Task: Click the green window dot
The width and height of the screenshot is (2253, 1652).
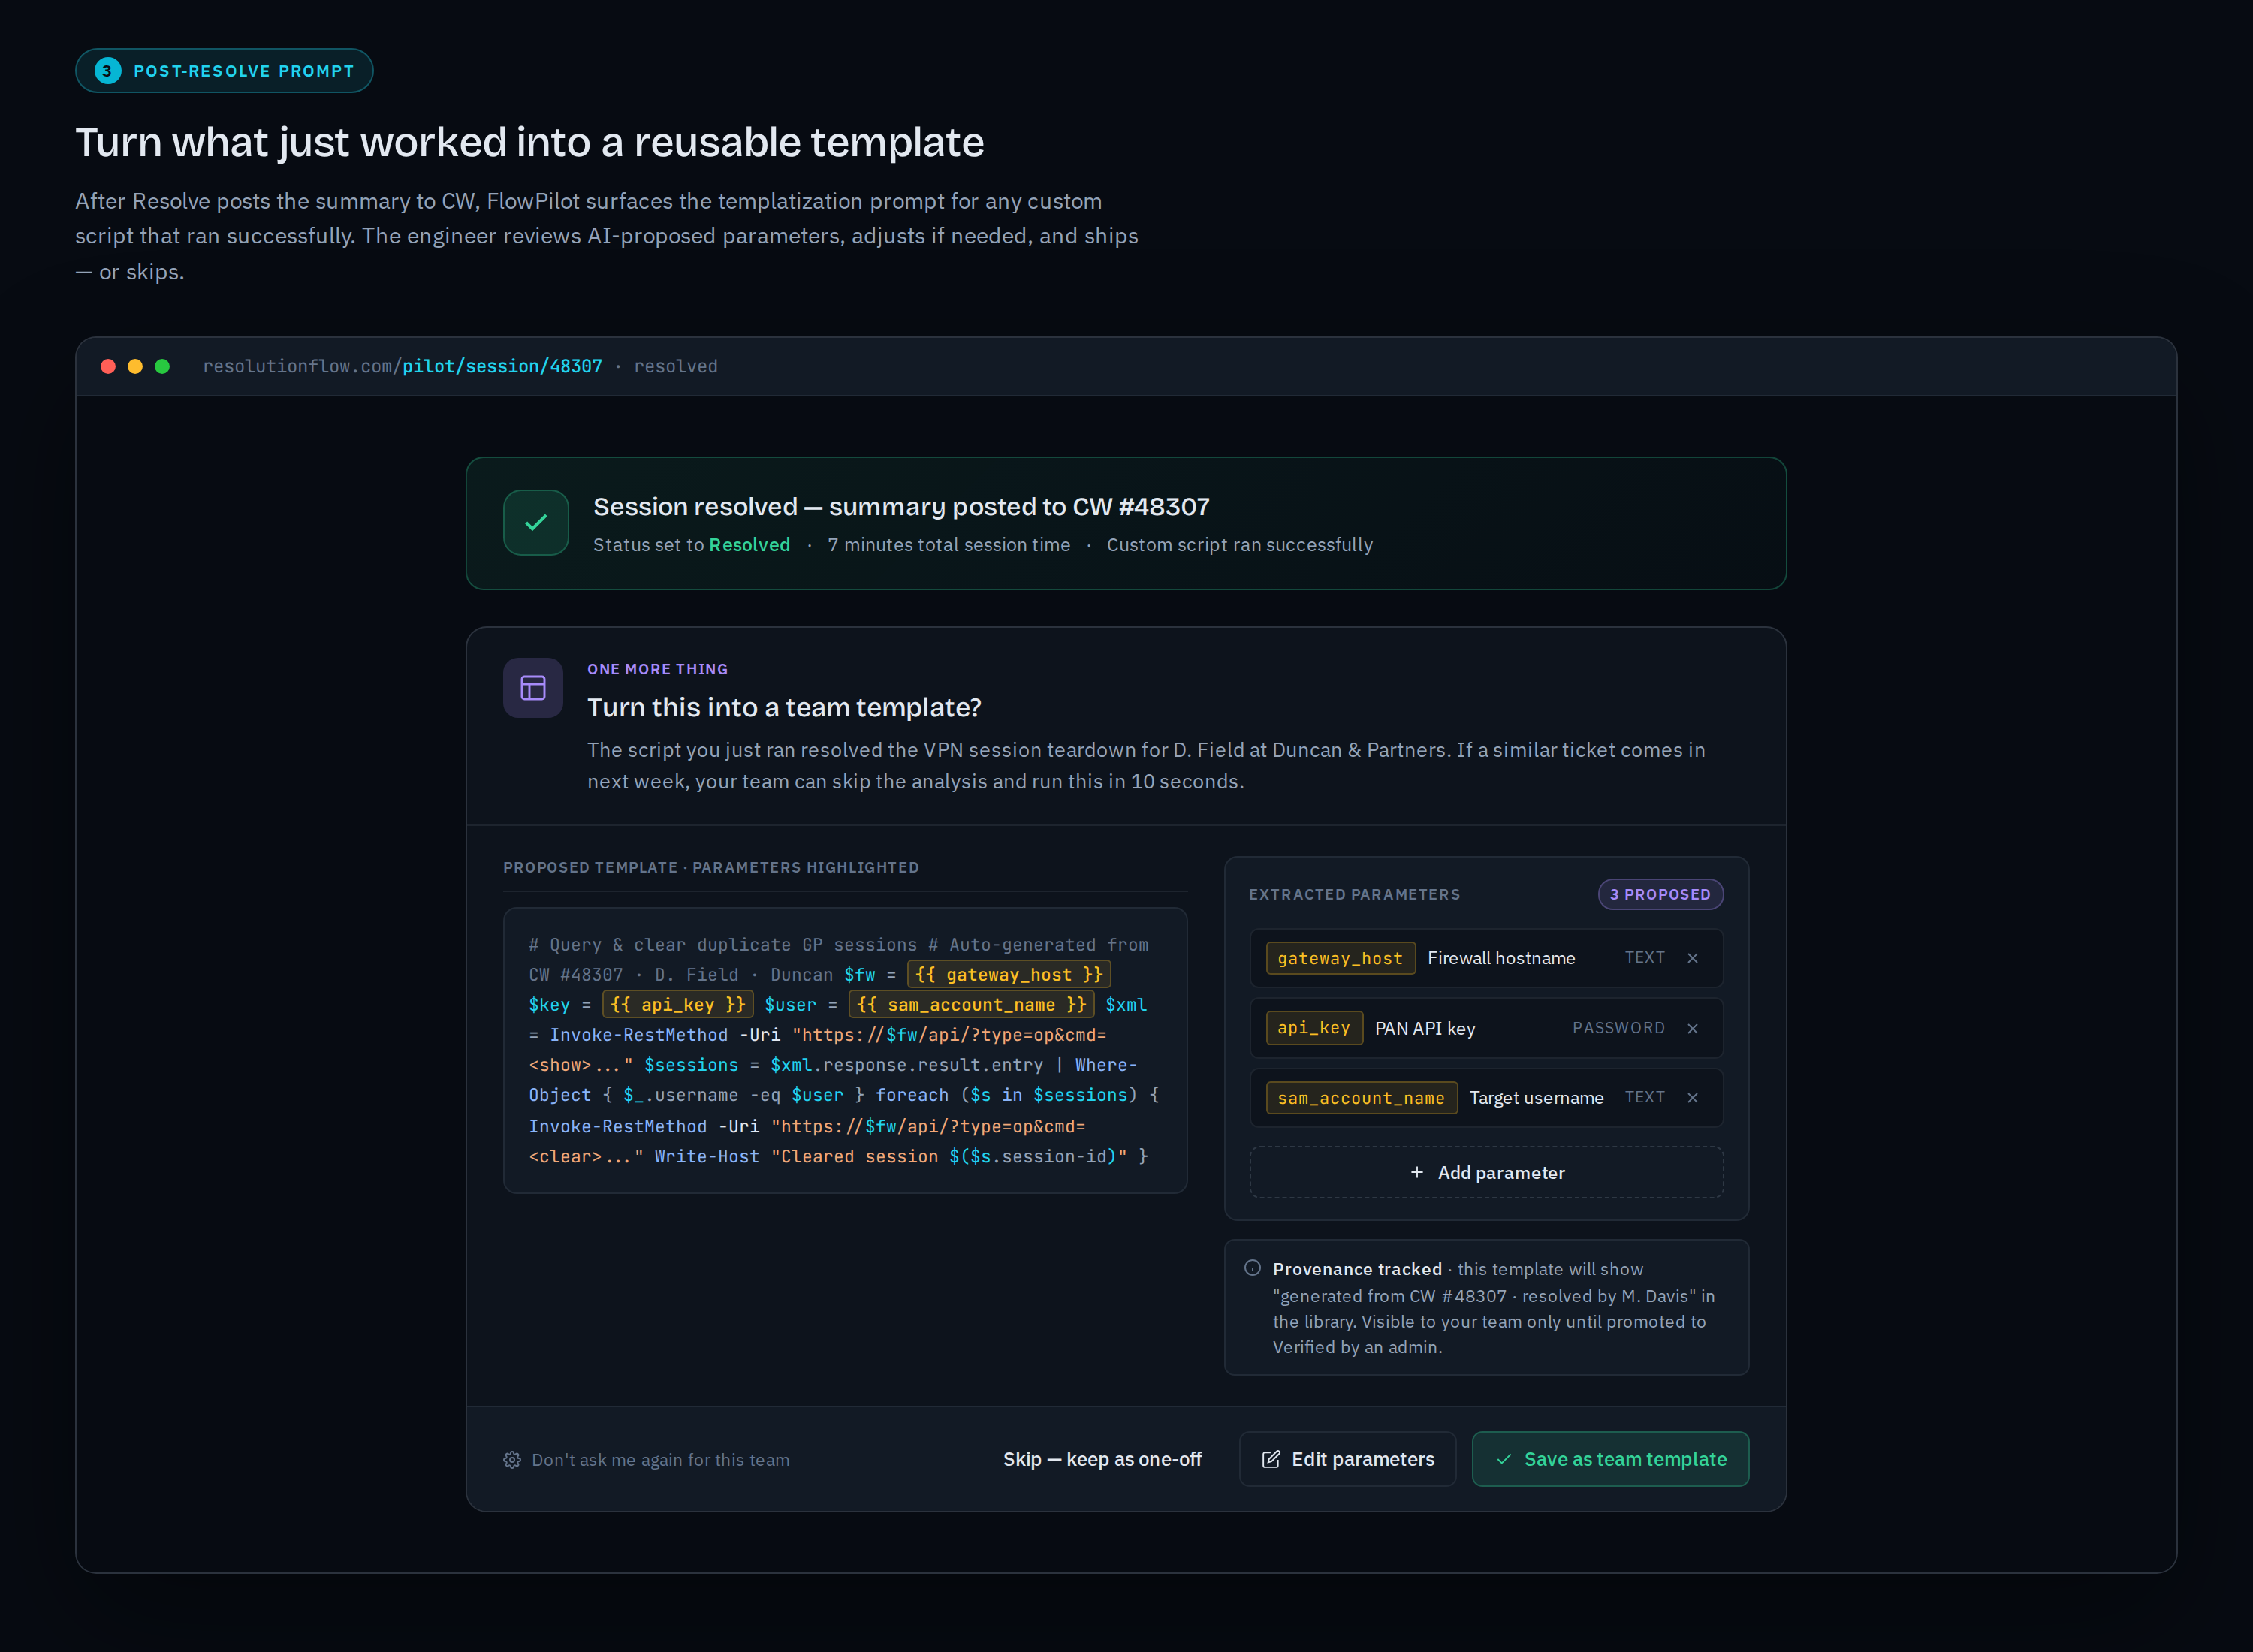Action: [162, 366]
